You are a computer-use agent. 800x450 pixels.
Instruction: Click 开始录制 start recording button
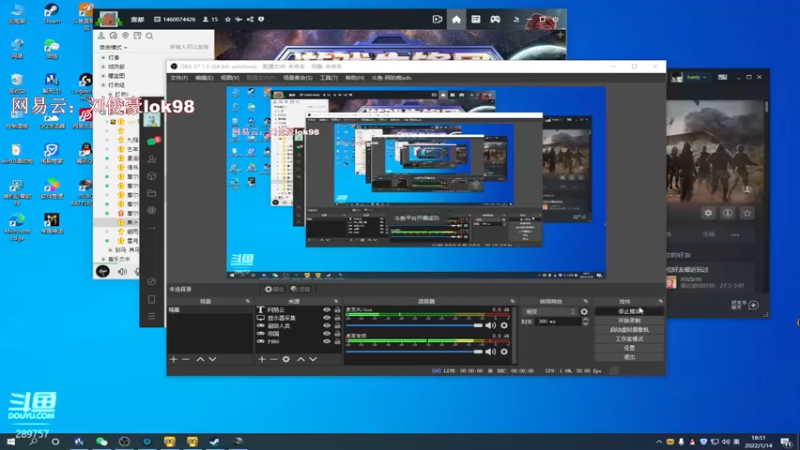point(630,320)
